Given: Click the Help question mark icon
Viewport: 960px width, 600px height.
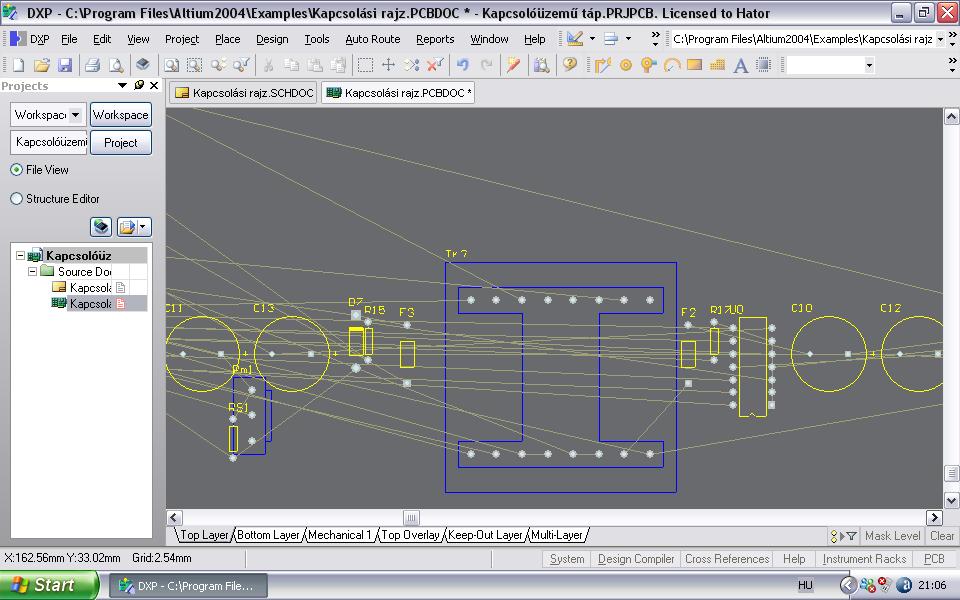Looking at the screenshot, I should 570,64.
